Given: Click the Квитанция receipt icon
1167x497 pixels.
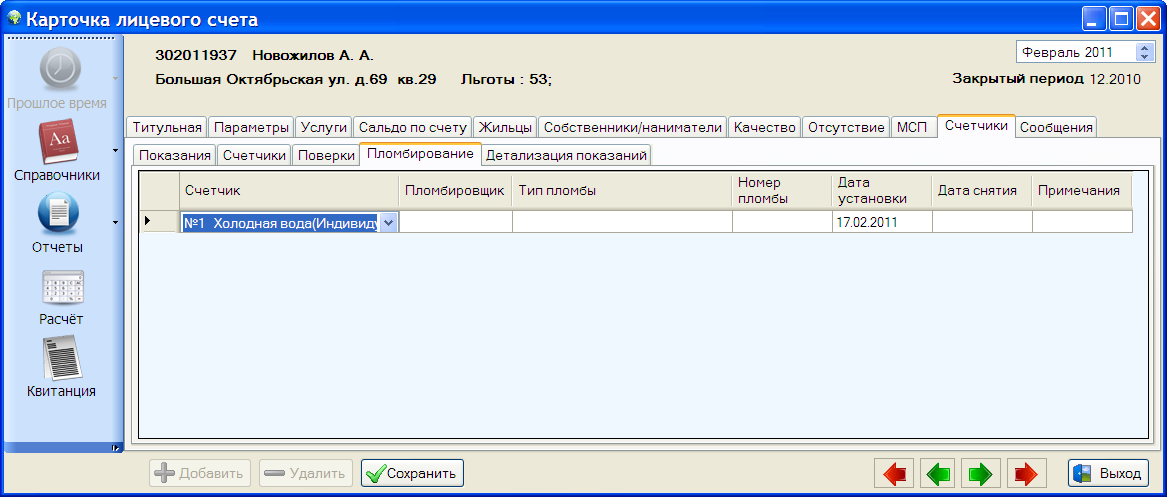Looking at the screenshot, I should (x=61, y=358).
